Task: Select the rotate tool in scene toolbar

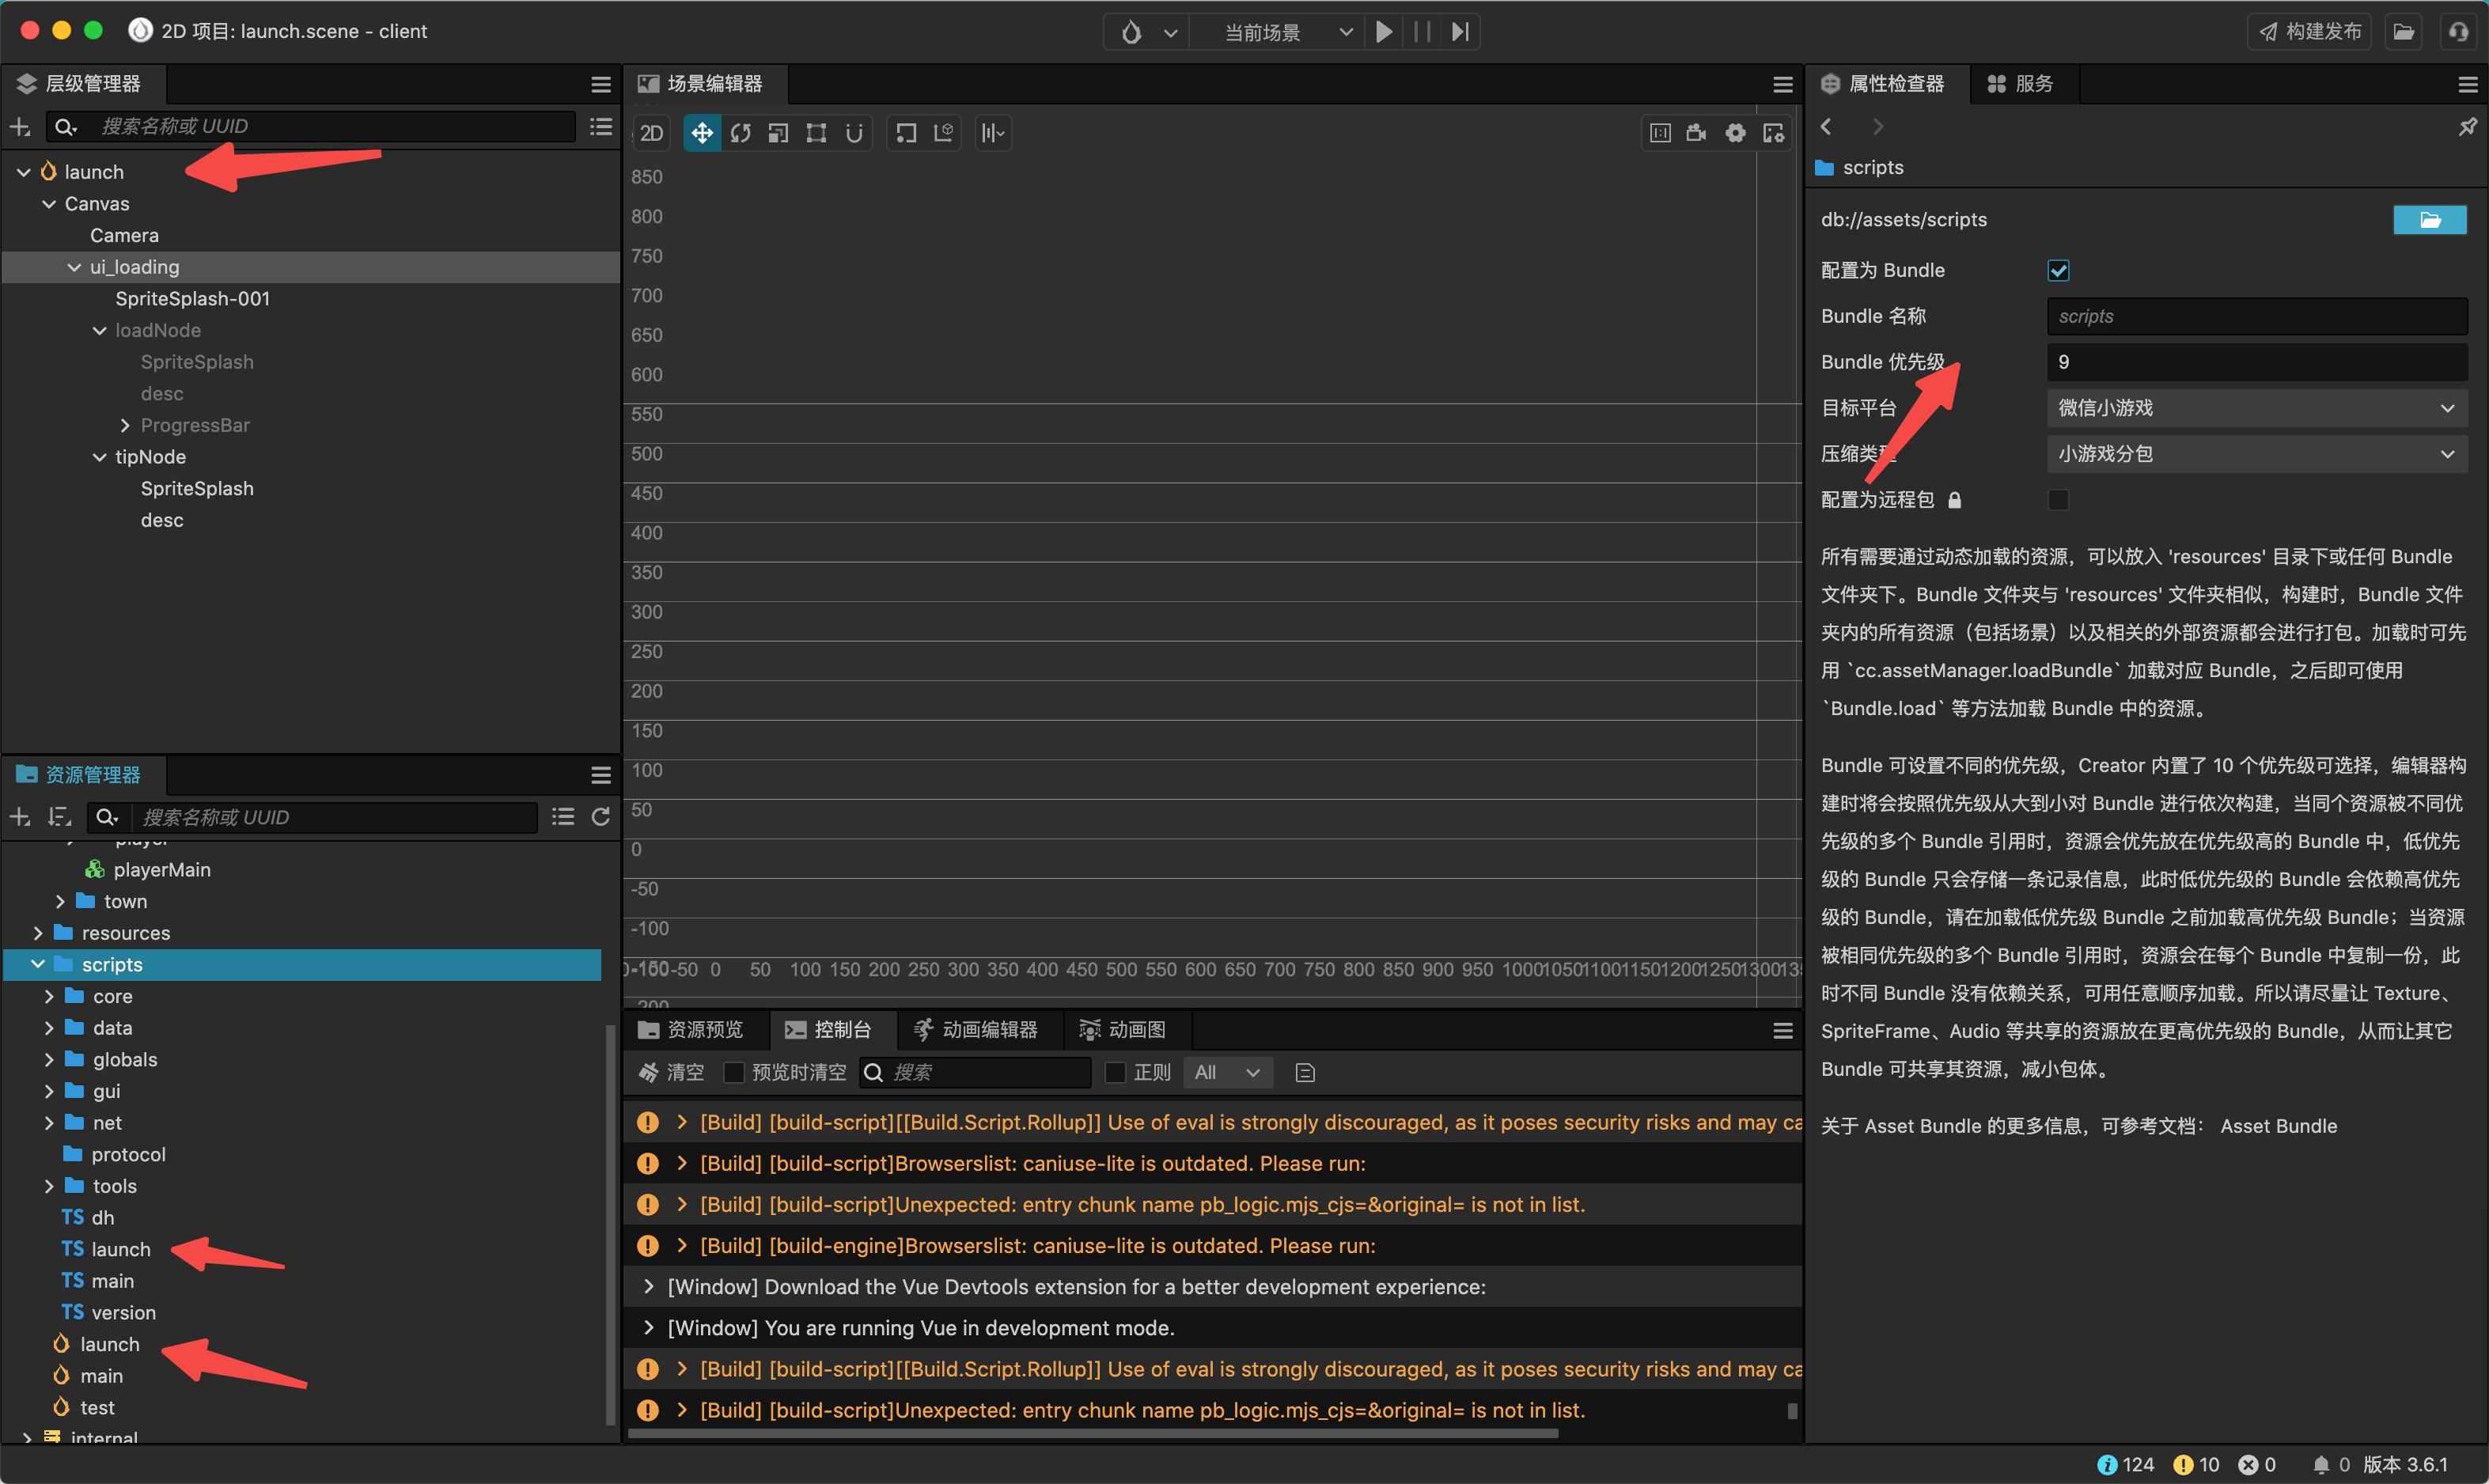Action: click(x=740, y=133)
